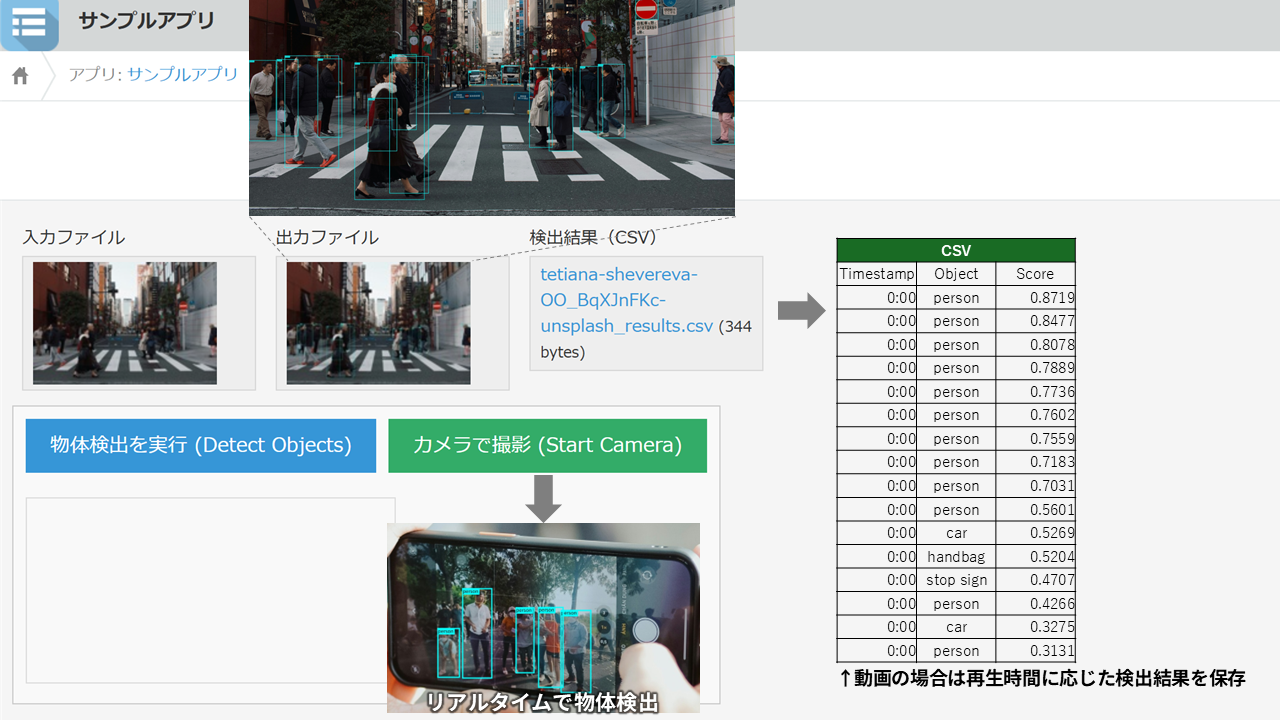
Task: Select the green CSV table title bar
Action: [x=956, y=250]
